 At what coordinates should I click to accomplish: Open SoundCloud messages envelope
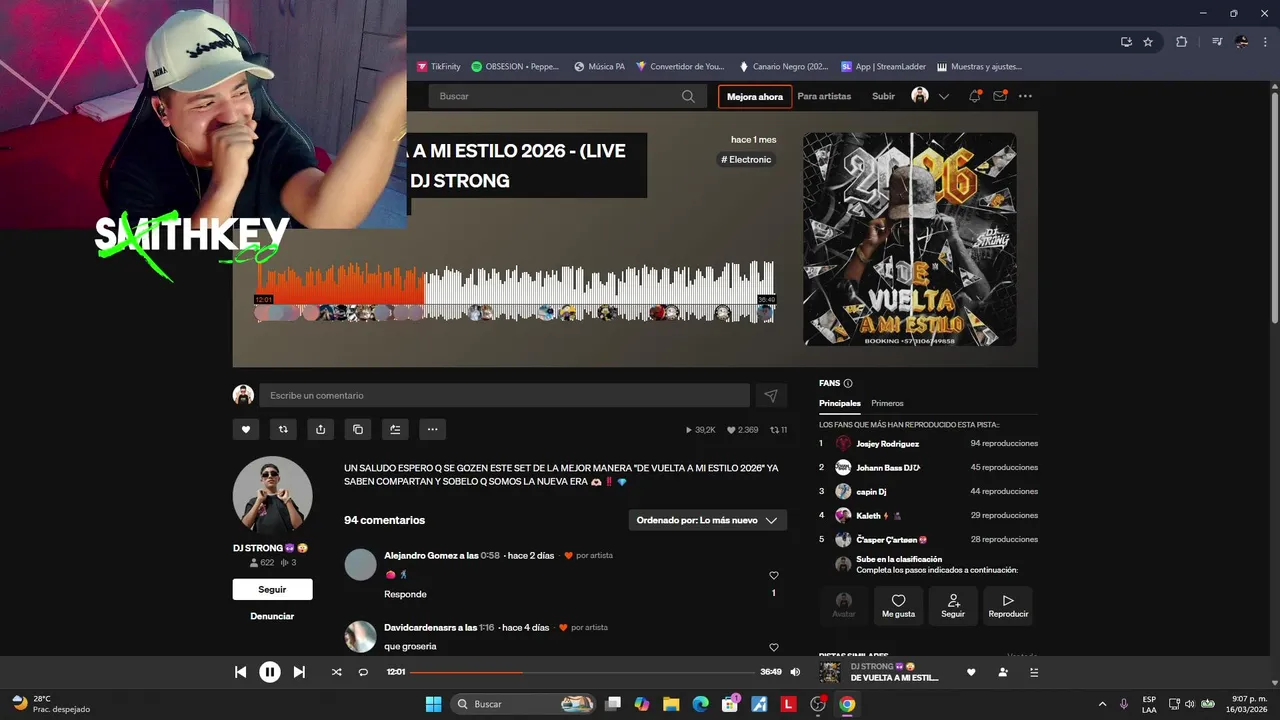pos(1000,96)
